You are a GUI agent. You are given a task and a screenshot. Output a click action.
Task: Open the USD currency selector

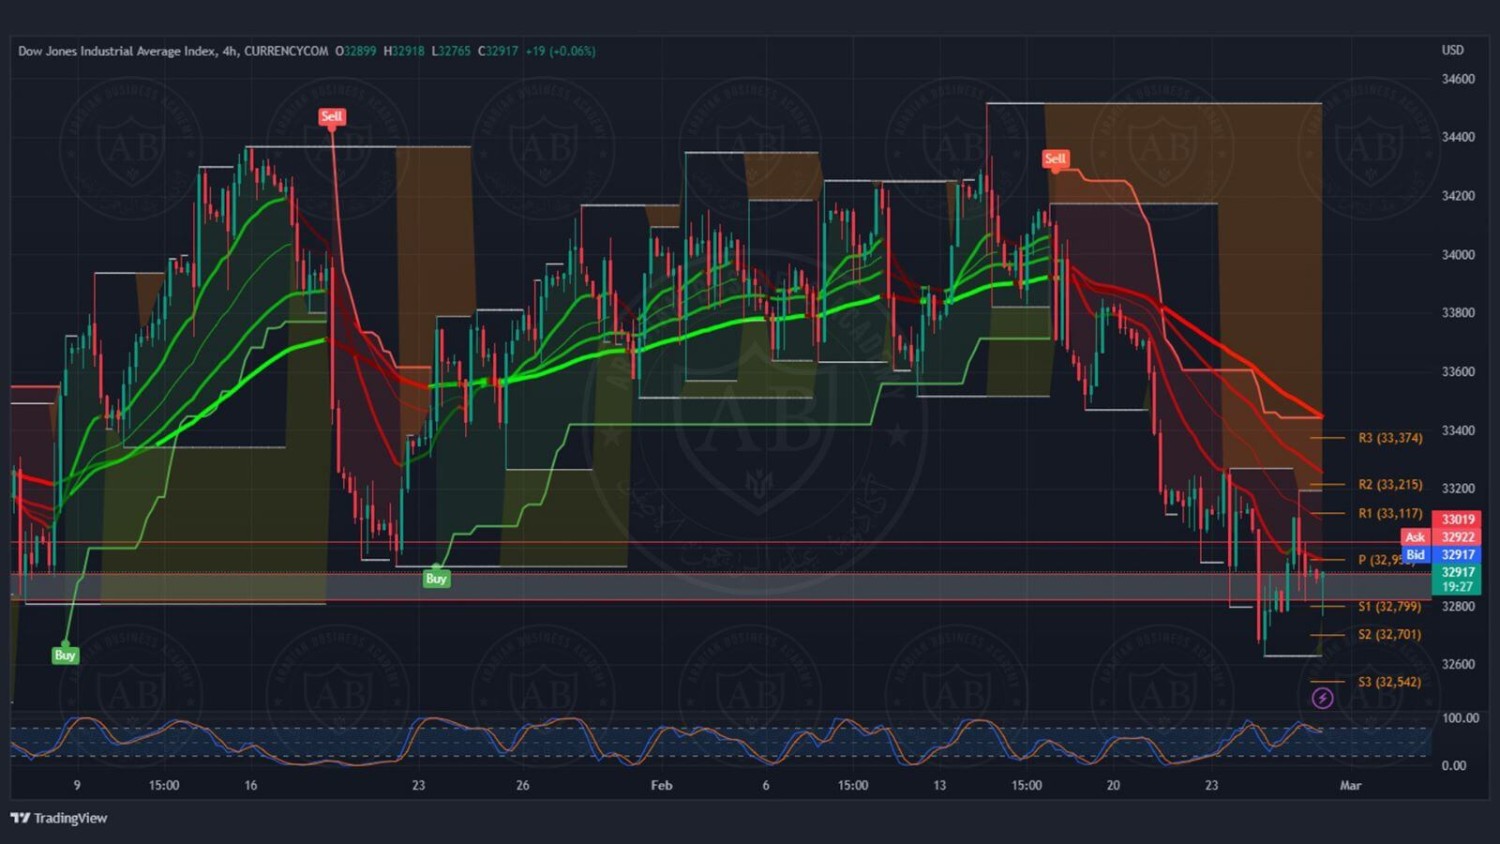(1452, 50)
